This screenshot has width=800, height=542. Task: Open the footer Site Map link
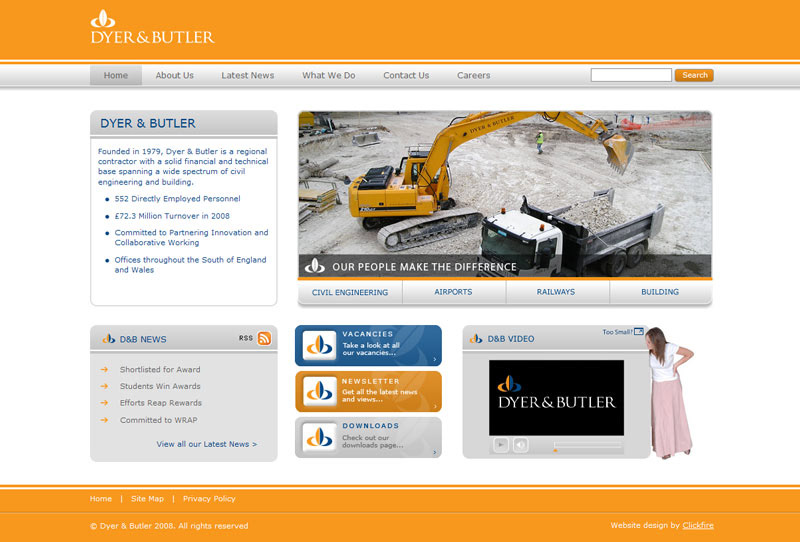pyautogui.click(x=147, y=499)
